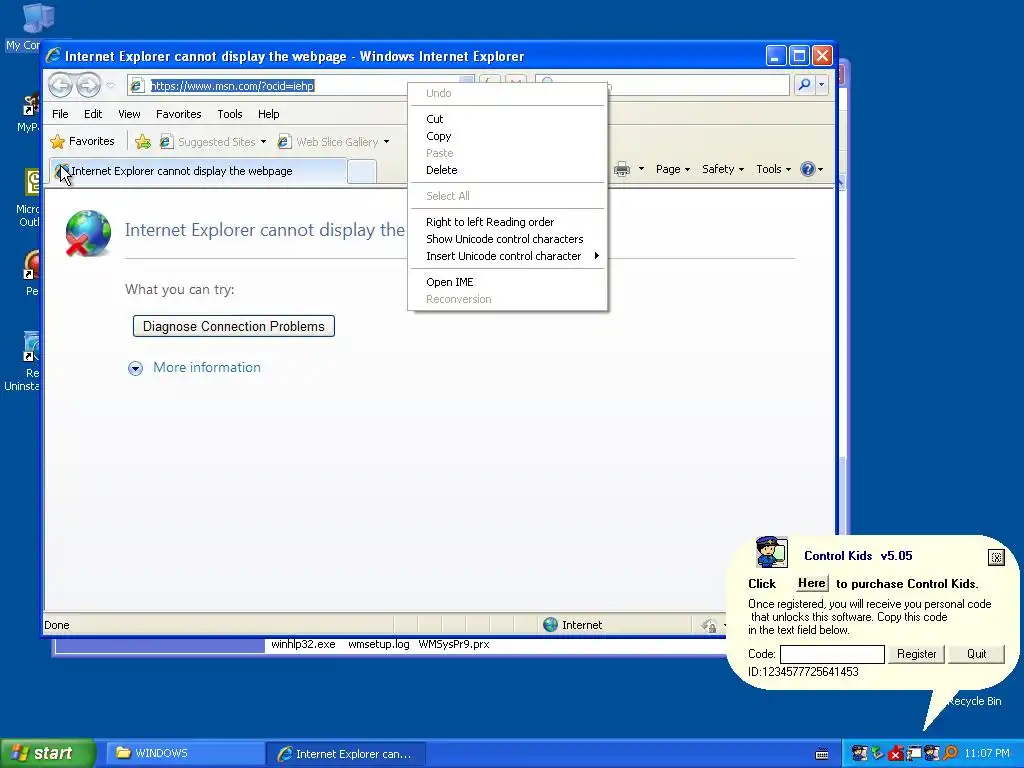Click the Control Kids policeman logo
The width and height of the screenshot is (1024, 768).
click(771, 552)
